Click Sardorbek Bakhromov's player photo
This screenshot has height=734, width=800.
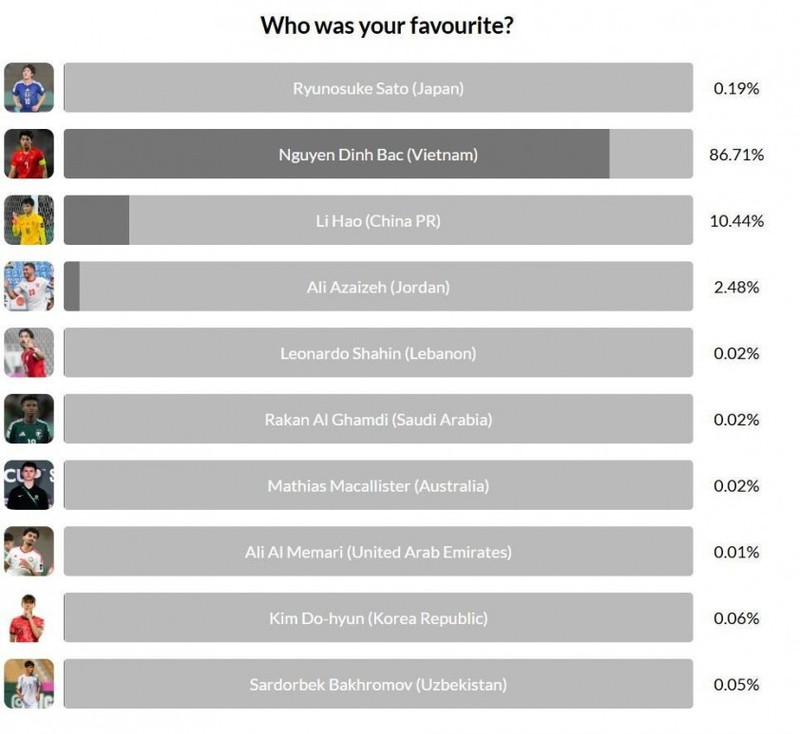(x=29, y=684)
